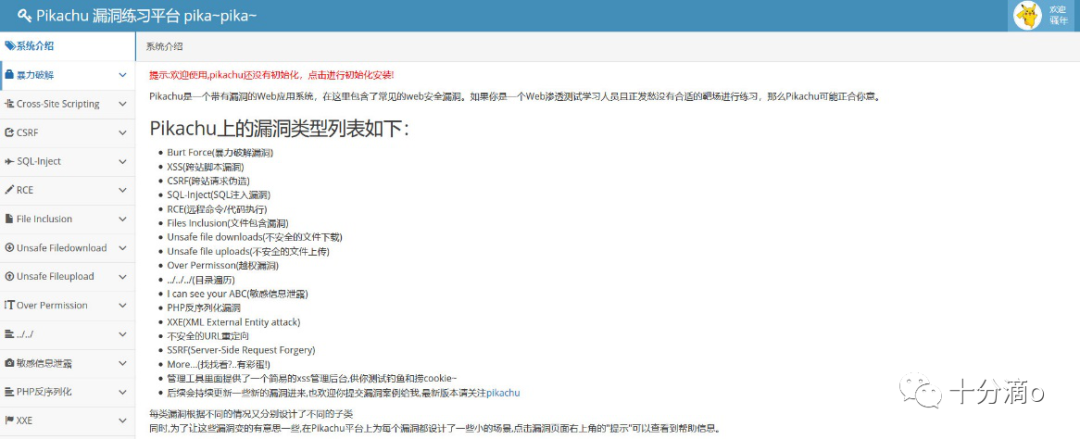This screenshot has width=1080, height=439.
Task: Expand the 暴力破解 chevron
Action: coord(123,75)
